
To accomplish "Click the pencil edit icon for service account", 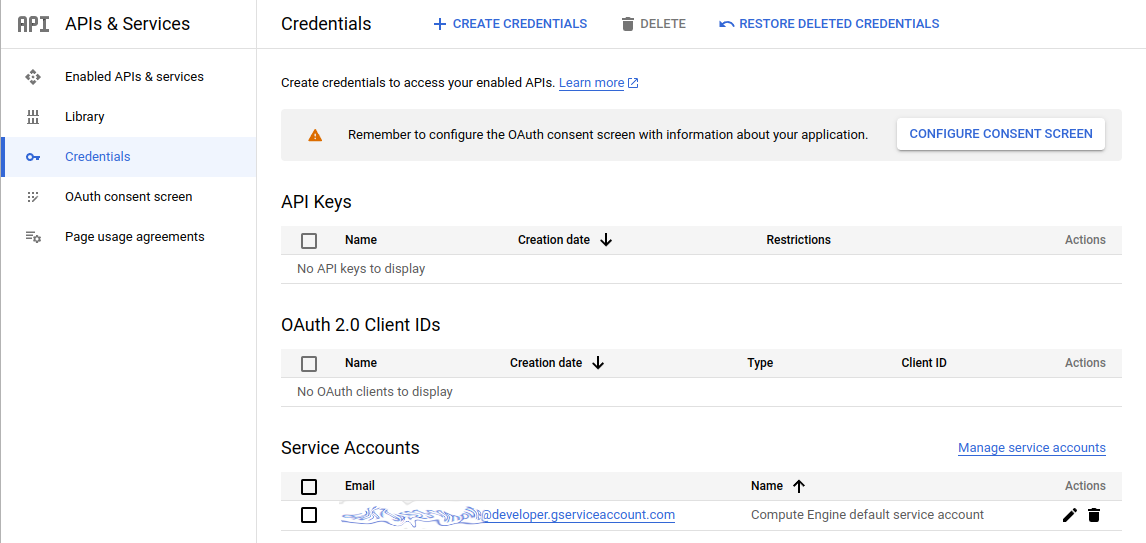I will (1070, 515).
